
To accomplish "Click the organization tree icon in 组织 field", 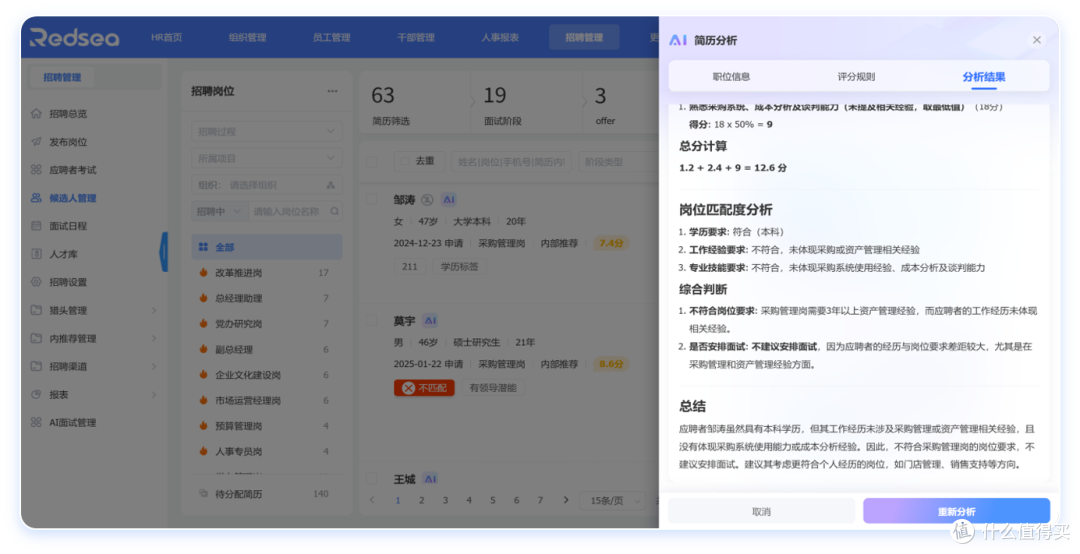I will tap(331, 185).
